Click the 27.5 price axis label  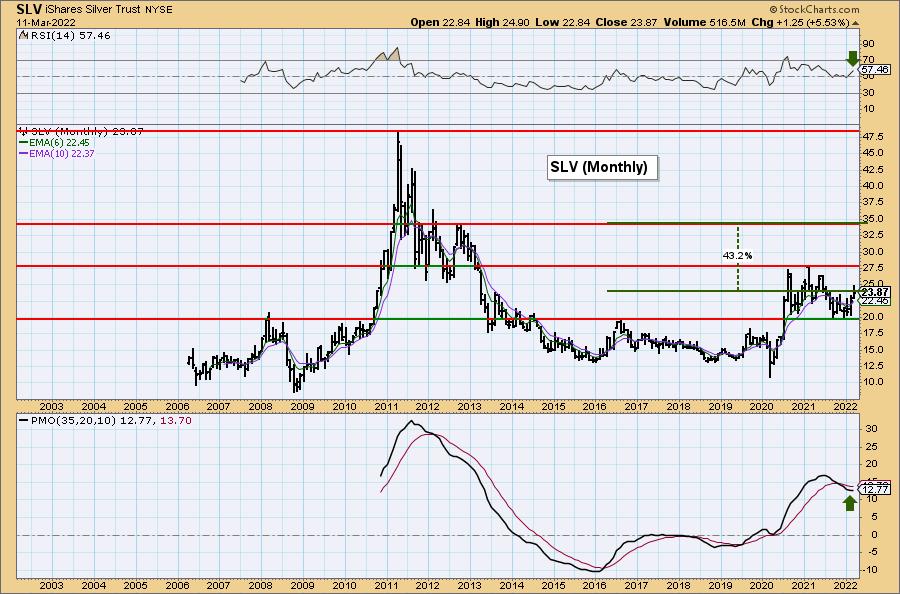(872, 268)
